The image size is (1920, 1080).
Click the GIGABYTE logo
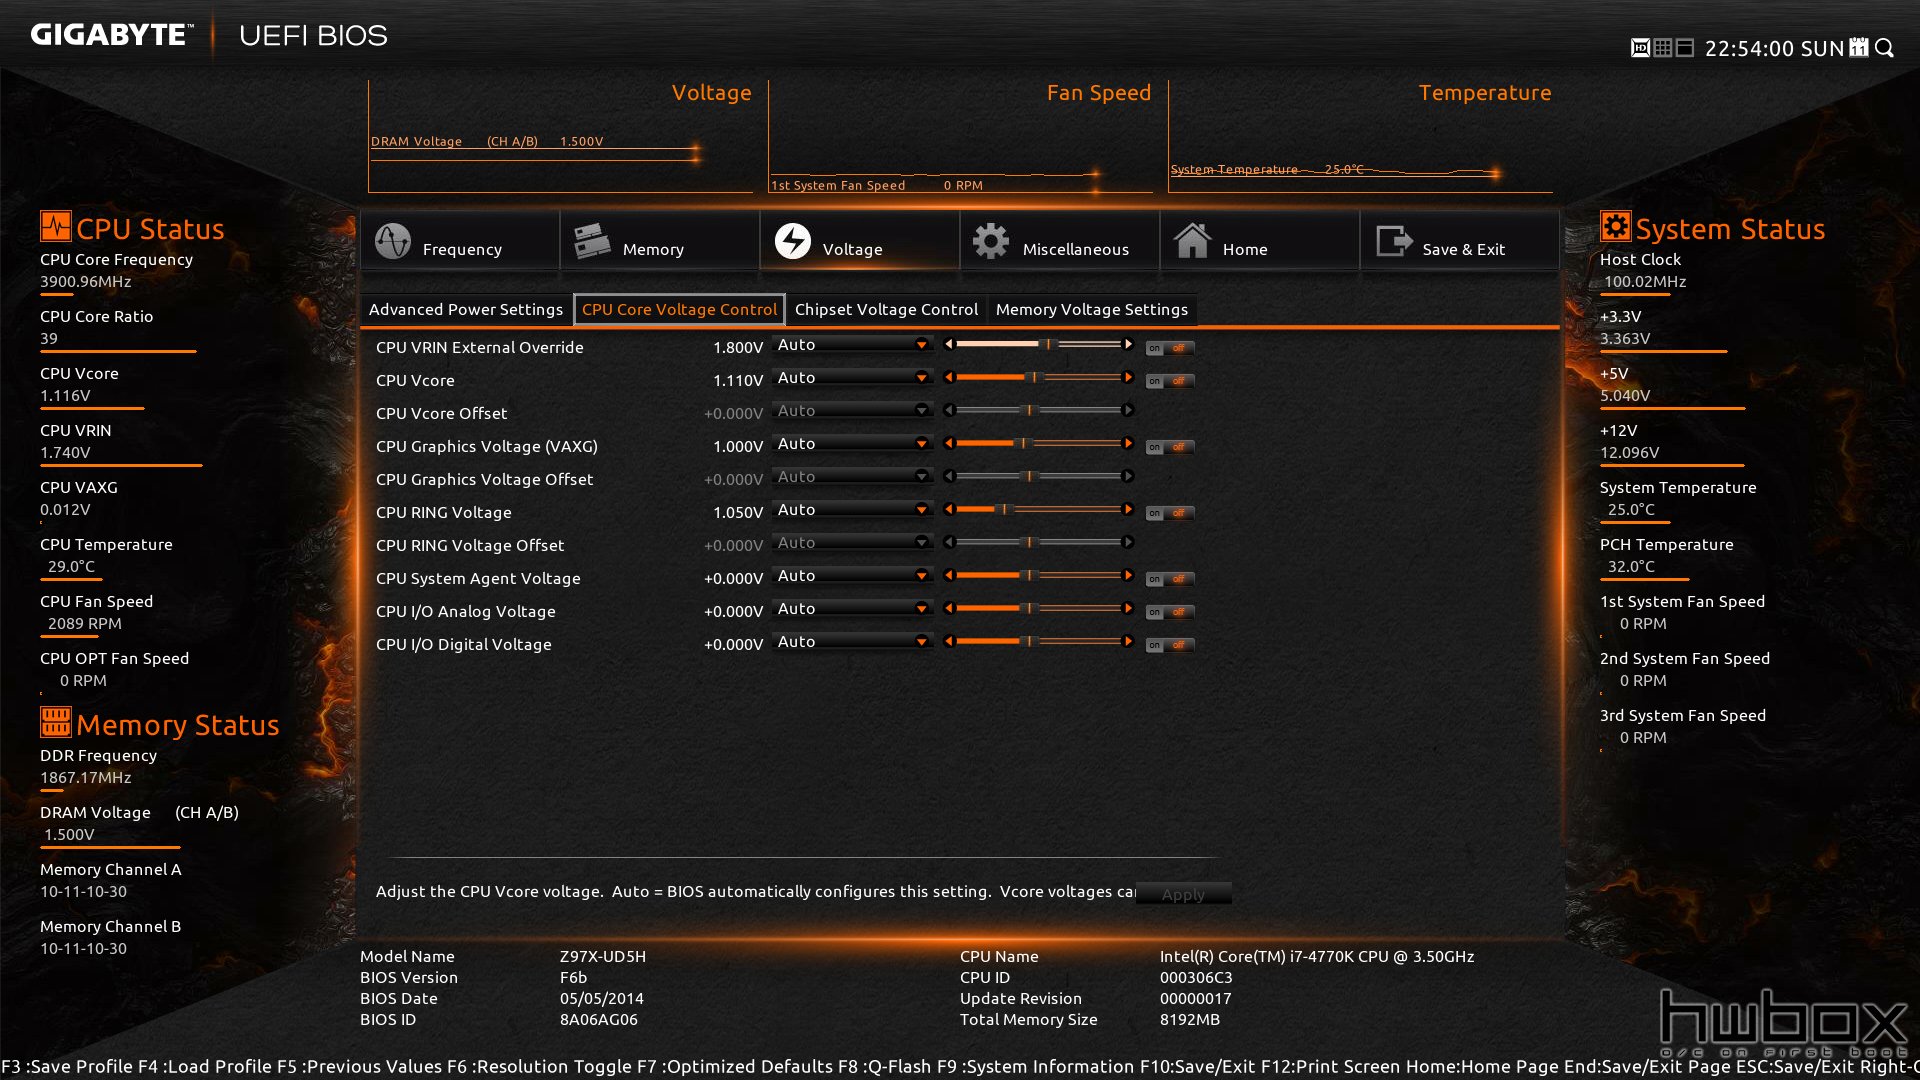[112, 35]
